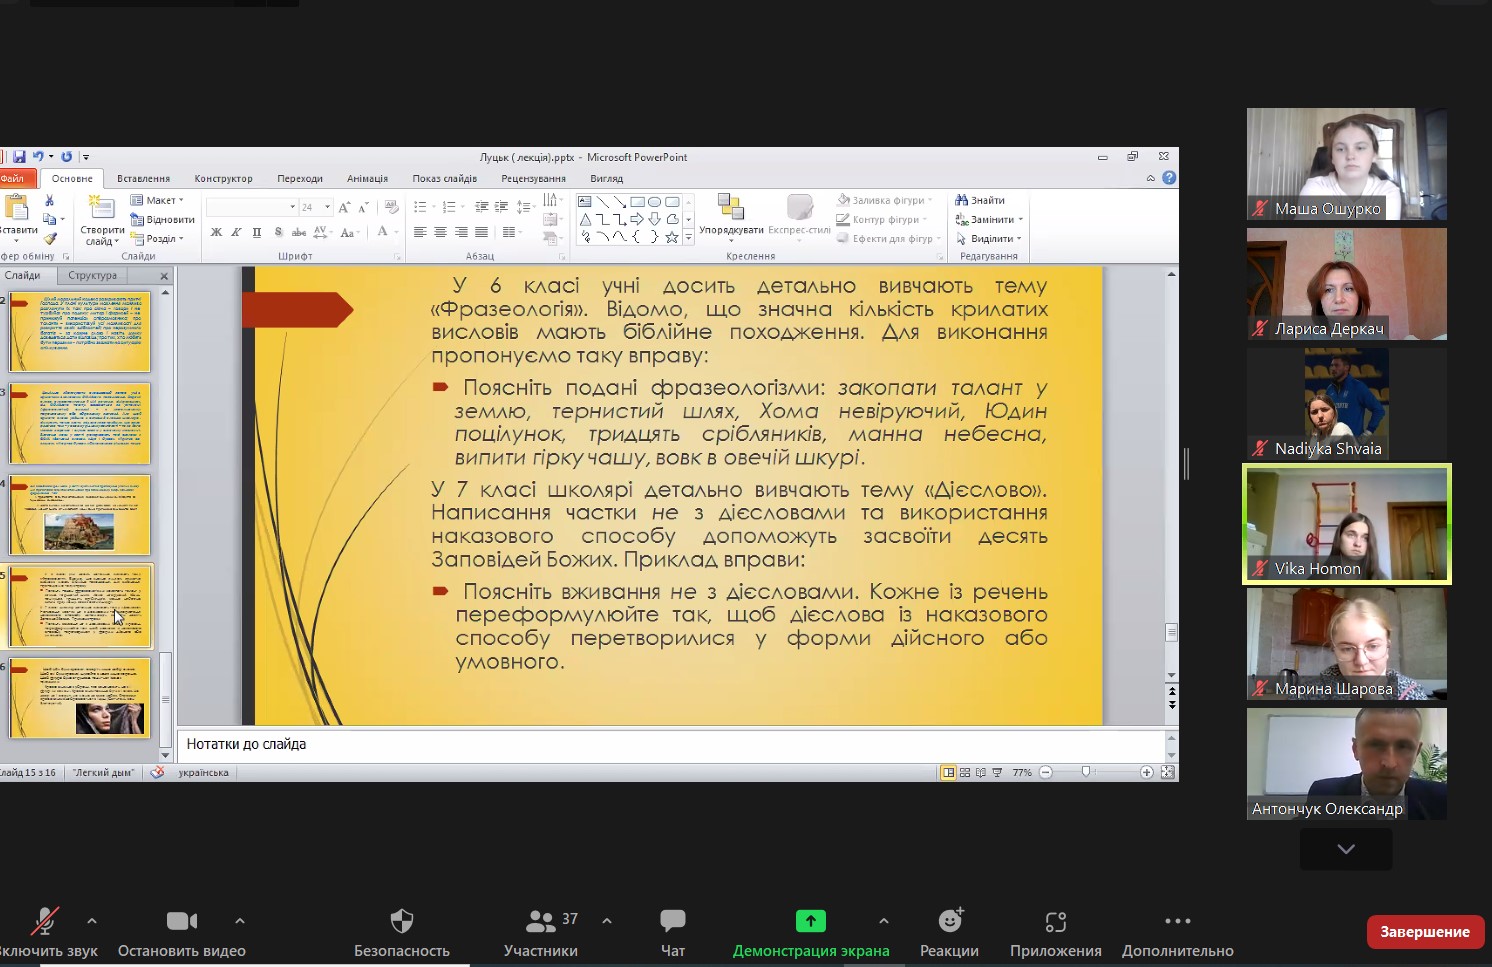This screenshot has height=967, width=1492.
Task: Open the Участники participants list
Action: [x=541, y=921]
